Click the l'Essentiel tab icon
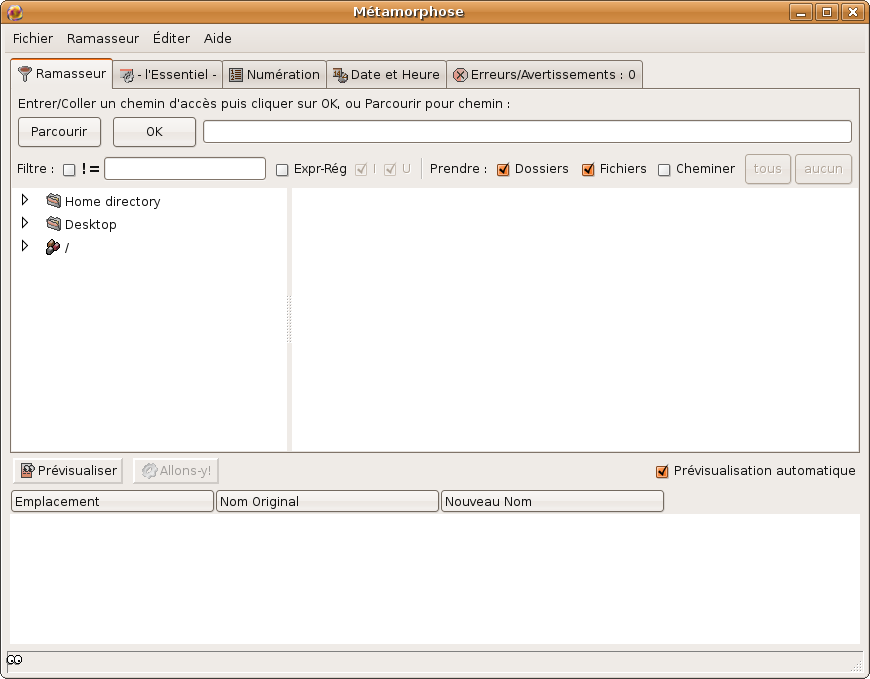Screen dimensions: 870x679 point(127,75)
